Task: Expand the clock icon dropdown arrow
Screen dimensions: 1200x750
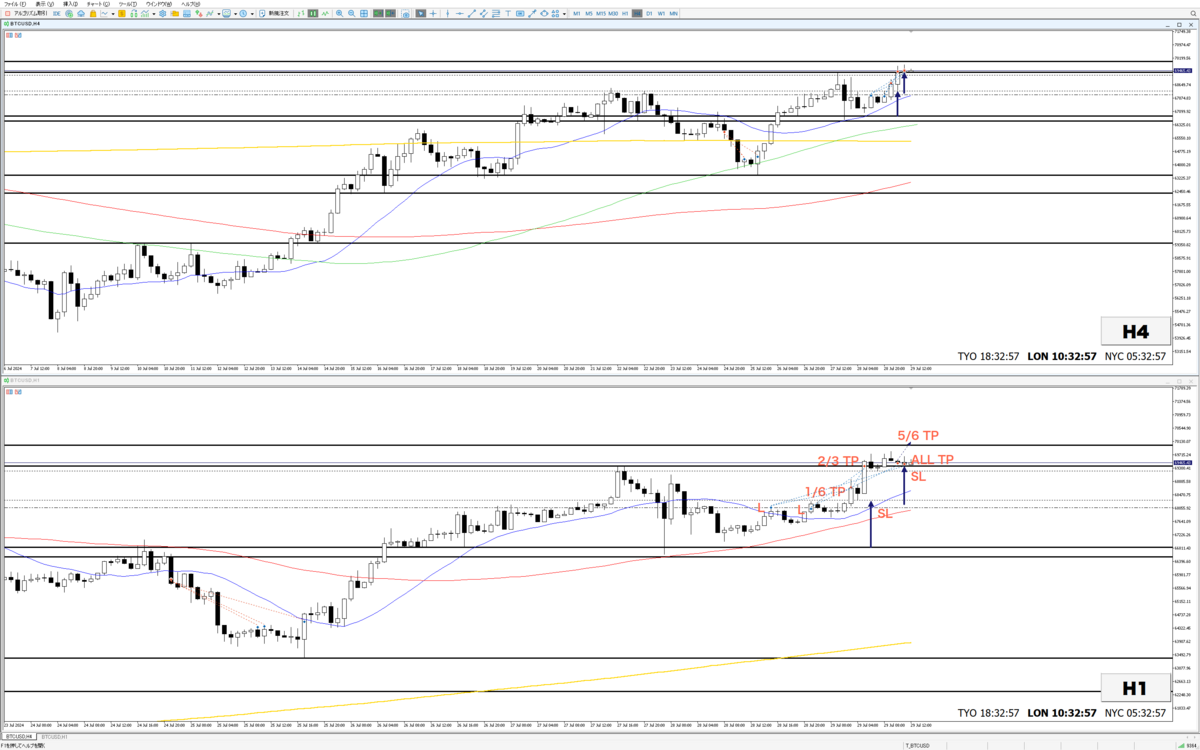Action: pos(252,13)
